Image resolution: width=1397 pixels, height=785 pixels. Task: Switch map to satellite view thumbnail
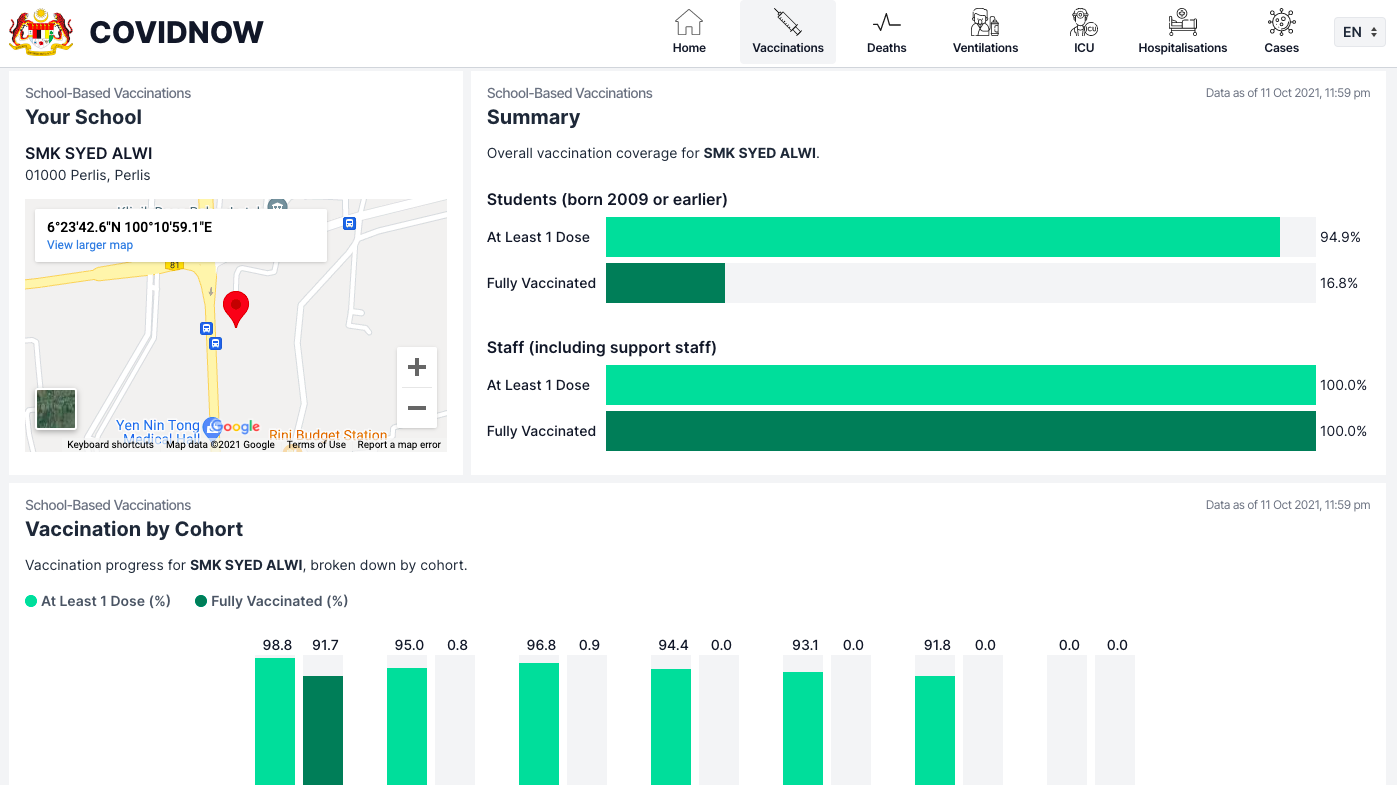click(x=56, y=409)
